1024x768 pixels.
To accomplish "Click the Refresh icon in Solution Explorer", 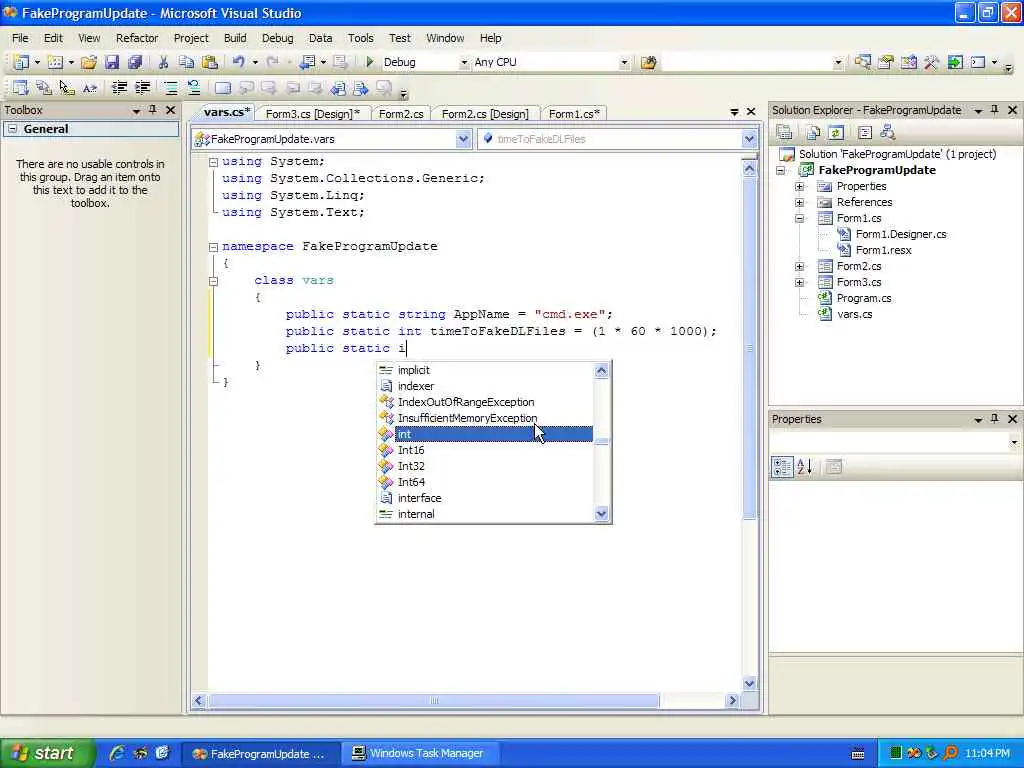I will (x=836, y=133).
